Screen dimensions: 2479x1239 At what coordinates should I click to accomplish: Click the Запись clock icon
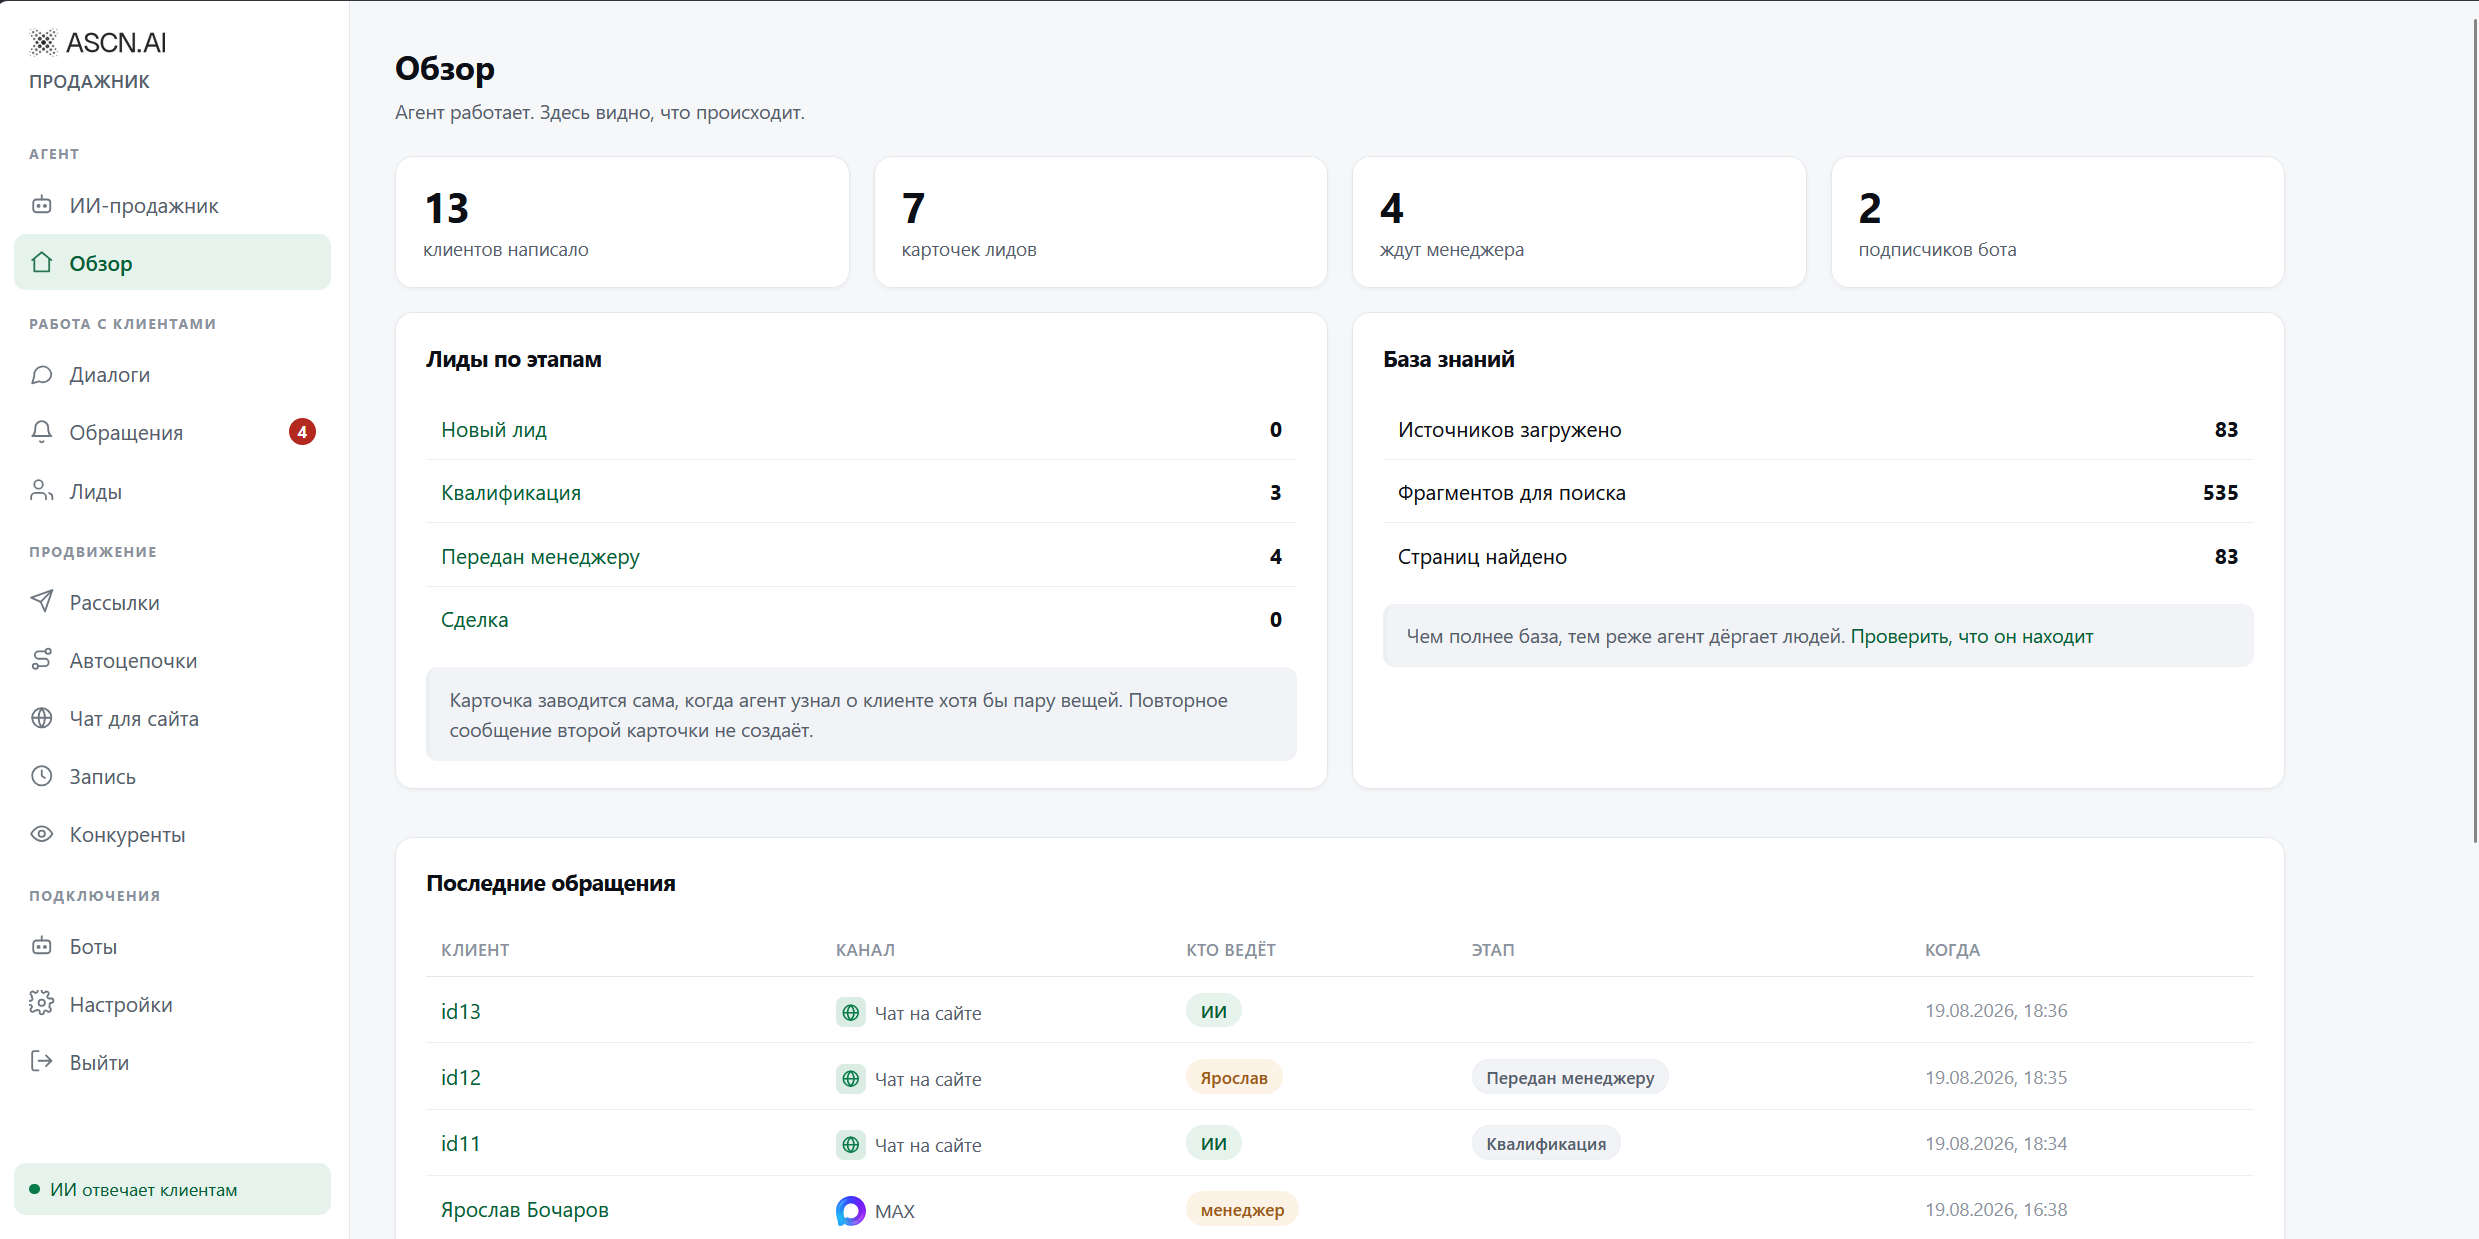point(41,775)
